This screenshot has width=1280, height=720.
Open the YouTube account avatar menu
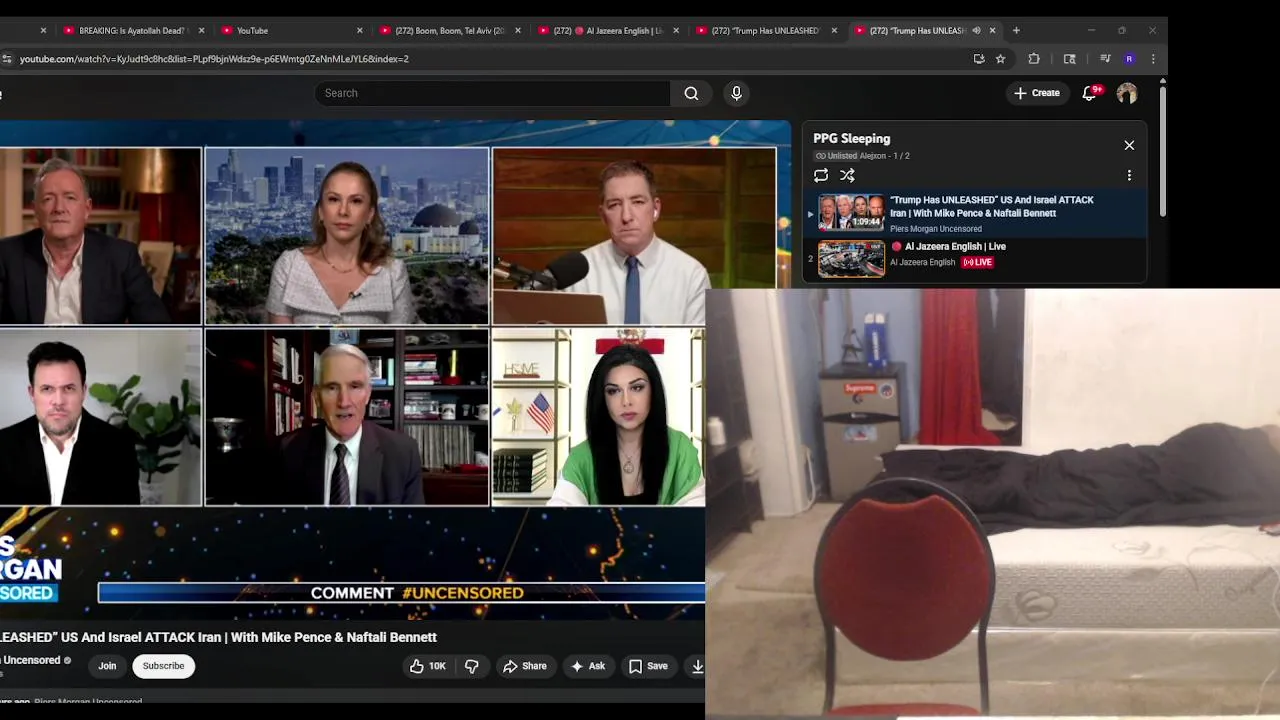tap(1127, 93)
